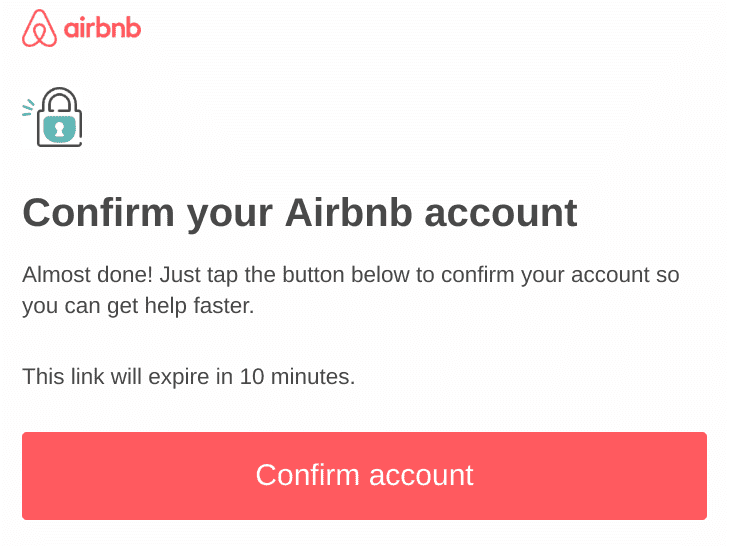The height and width of the screenshot is (546, 734).
Task: Select the word "Airbnb" in the heading
Action: tap(349, 212)
